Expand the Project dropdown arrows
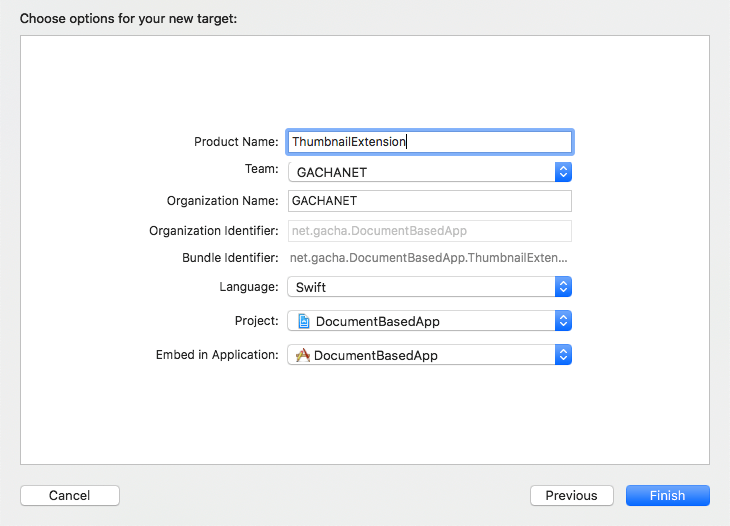730x526 pixels. click(x=563, y=321)
